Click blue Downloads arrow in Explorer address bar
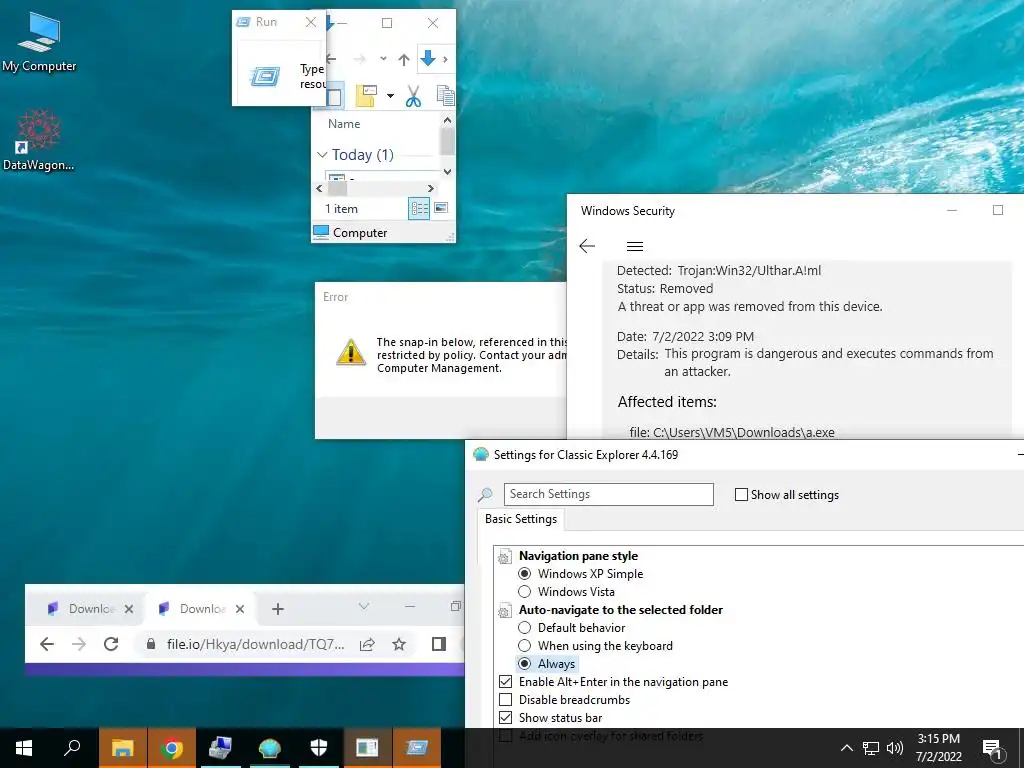 coord(428,59)
